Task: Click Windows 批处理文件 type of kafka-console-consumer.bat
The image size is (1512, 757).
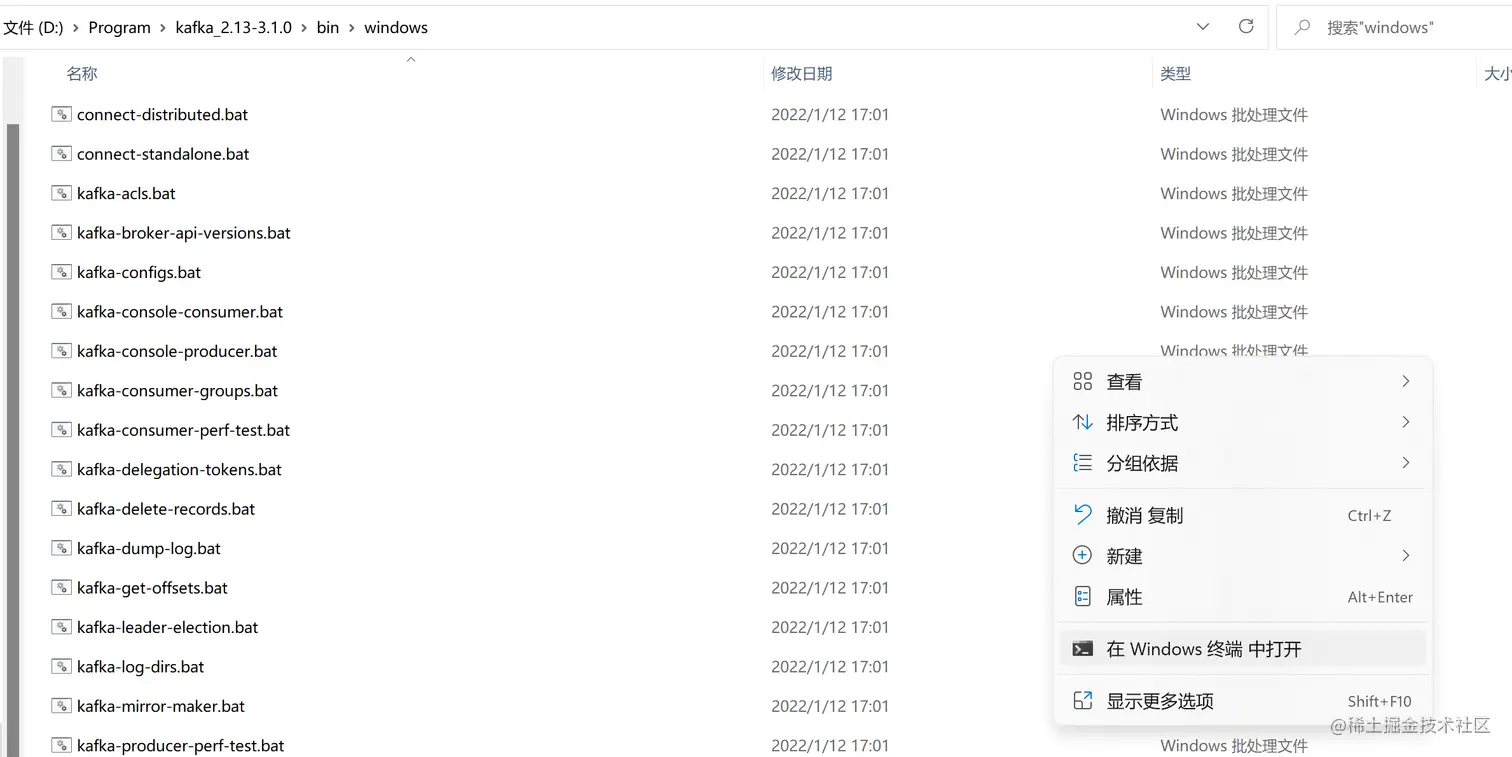Action: 1234,312
